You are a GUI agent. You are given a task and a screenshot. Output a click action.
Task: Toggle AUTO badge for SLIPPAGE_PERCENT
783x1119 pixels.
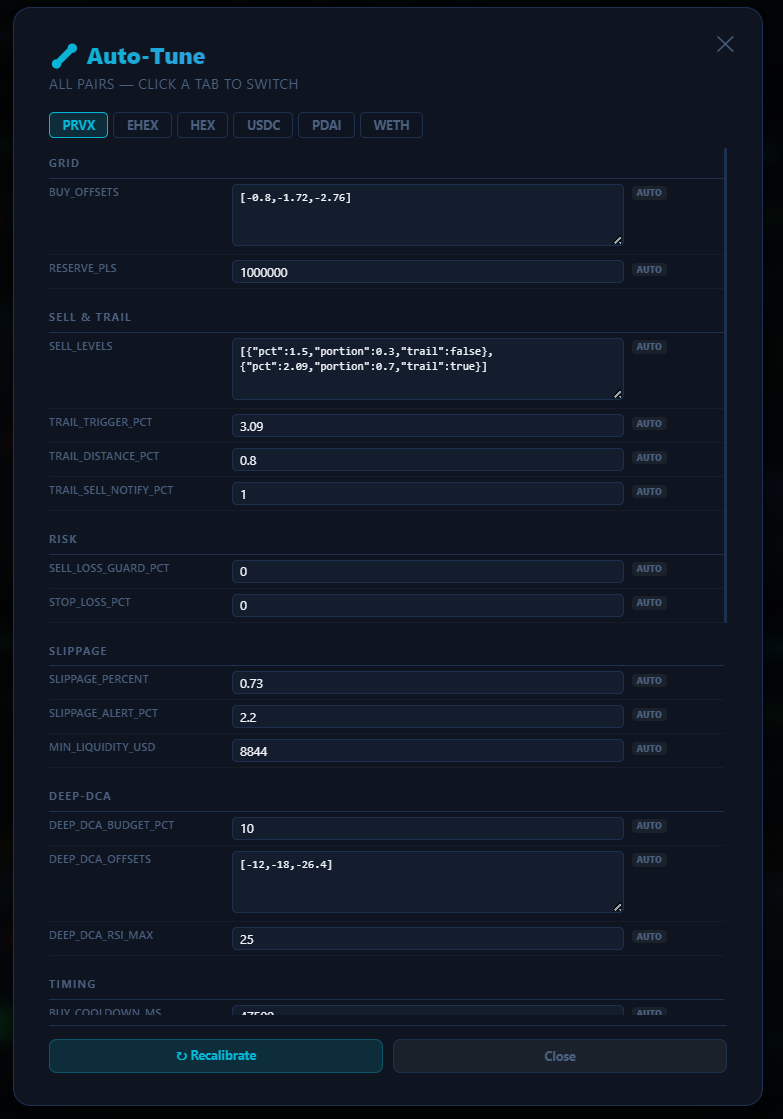649,681
